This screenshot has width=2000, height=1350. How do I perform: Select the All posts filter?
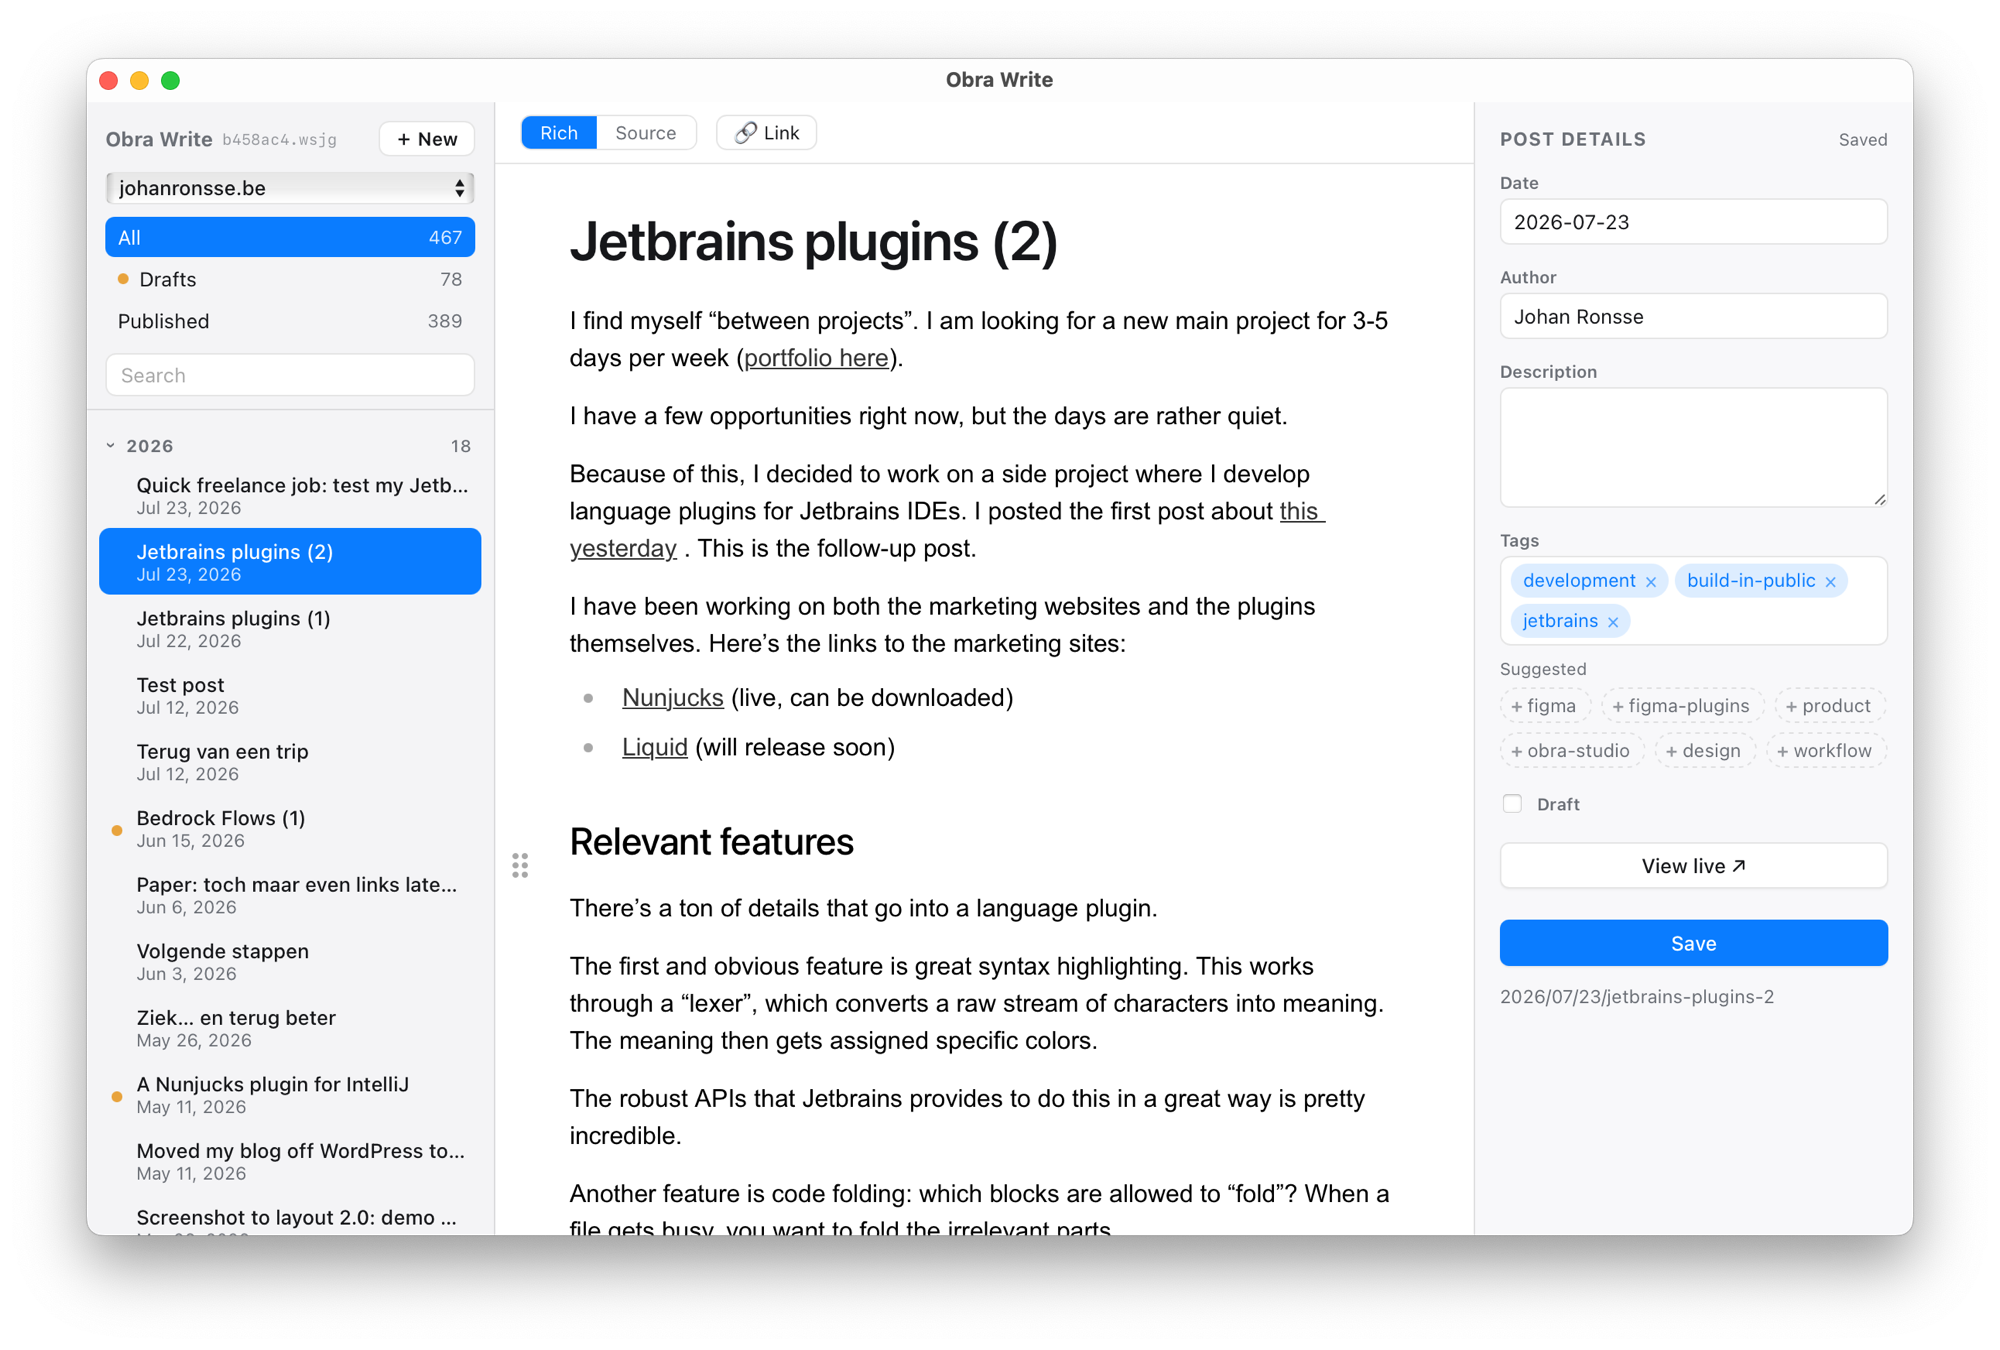[290, 237]
